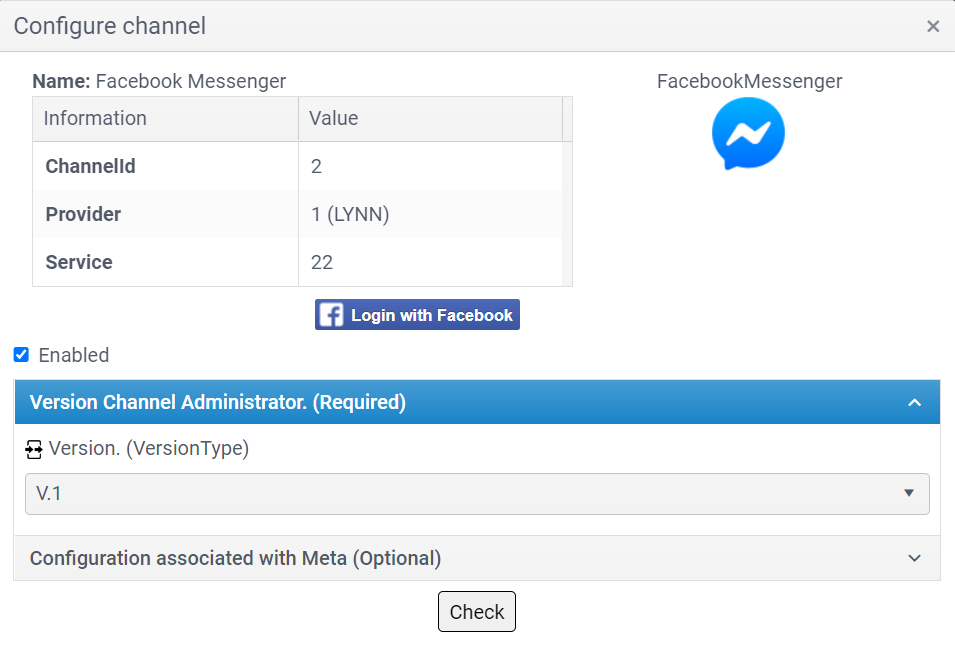
Task: Click the VersionType icon beside Version label
Action: [35, 449]
